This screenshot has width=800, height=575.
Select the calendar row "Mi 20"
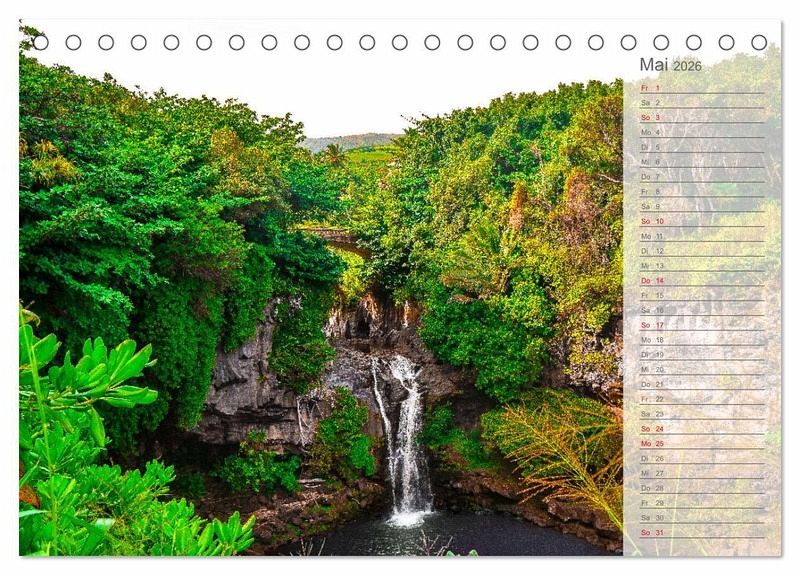702,369
